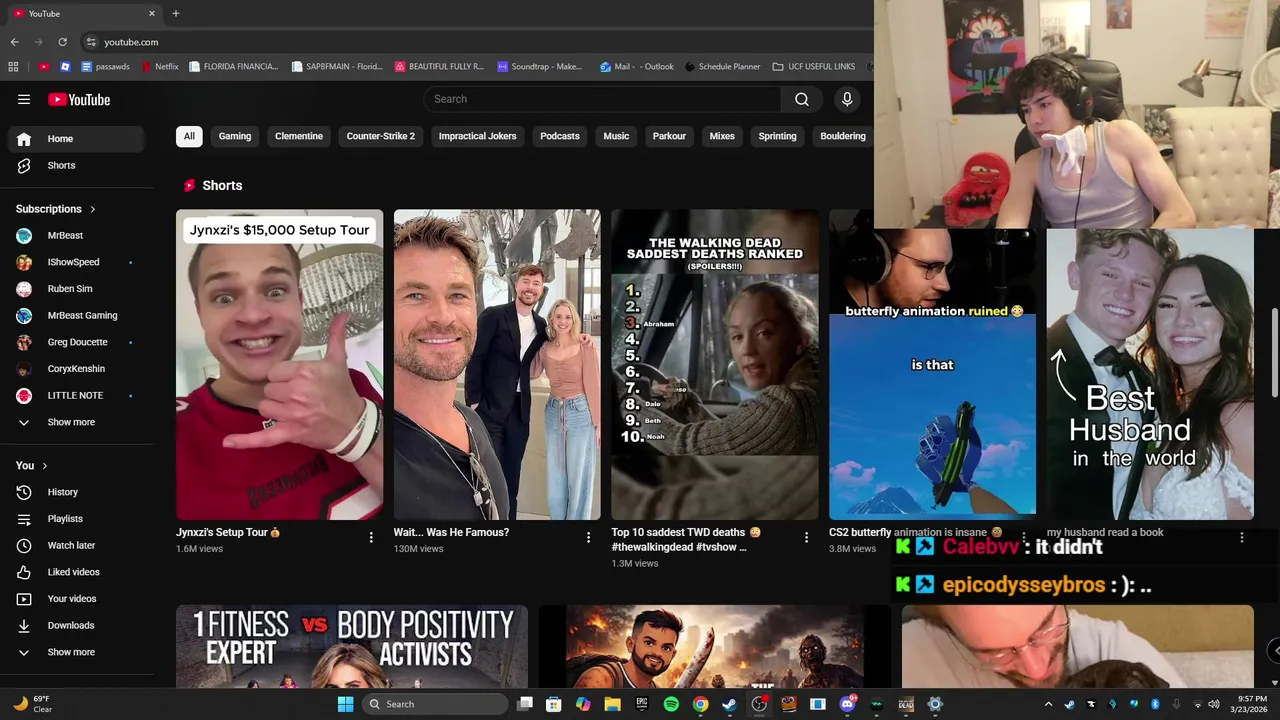Open the Soundtrap bookmark
This screenshot has height=720, width=1280.
(540, 67)
